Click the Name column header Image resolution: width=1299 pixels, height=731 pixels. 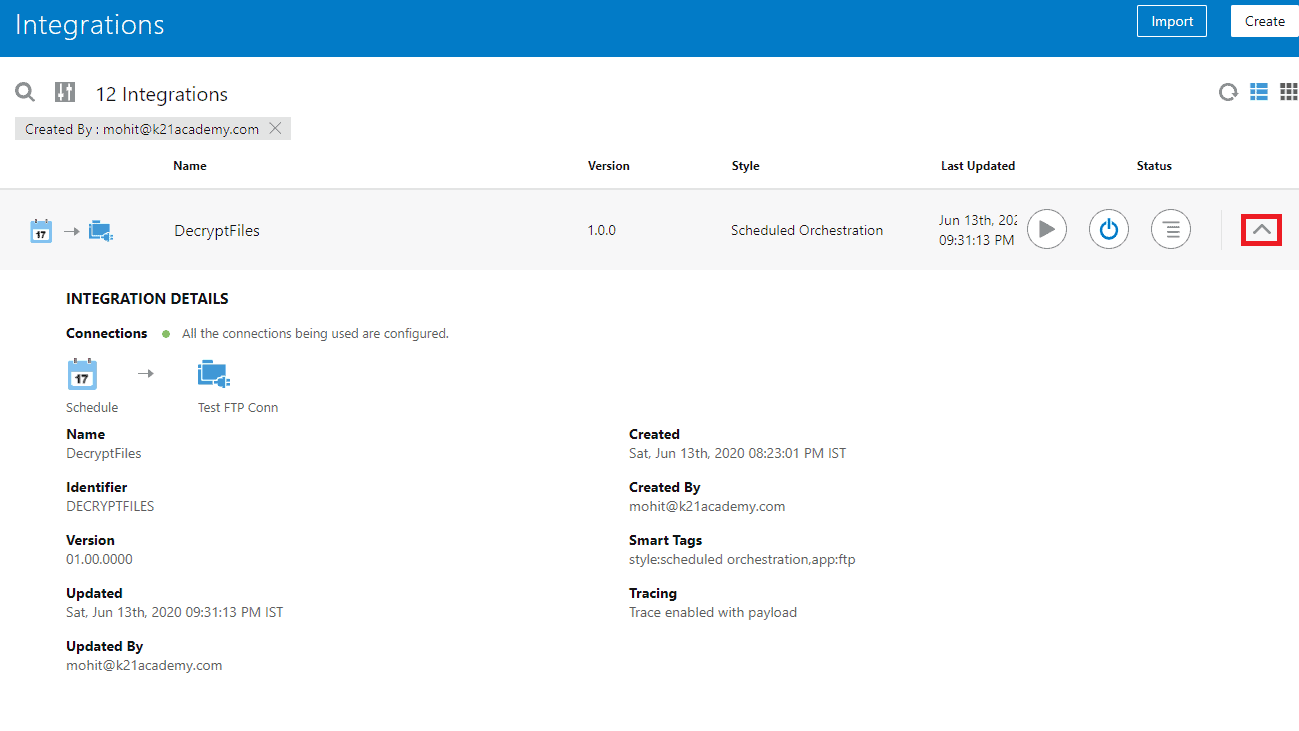pyautogui.click(x=189, y=166)
